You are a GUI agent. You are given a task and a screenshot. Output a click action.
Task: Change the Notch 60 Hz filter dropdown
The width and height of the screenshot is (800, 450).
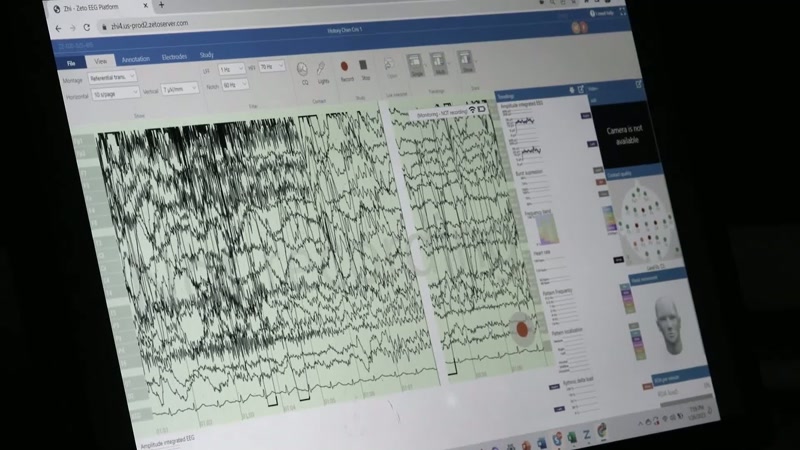(235, 85)
